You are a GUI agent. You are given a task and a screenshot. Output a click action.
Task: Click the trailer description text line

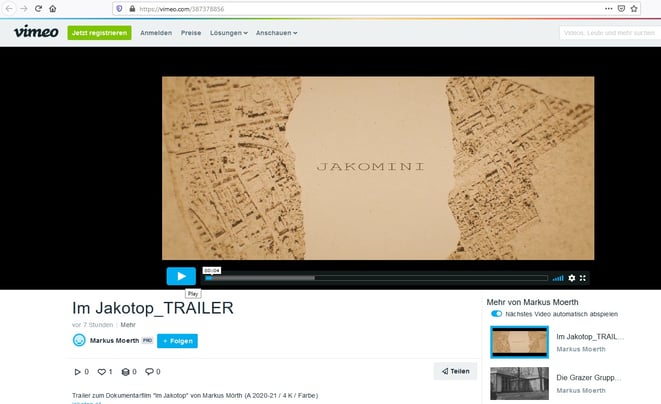click(195, 396)
